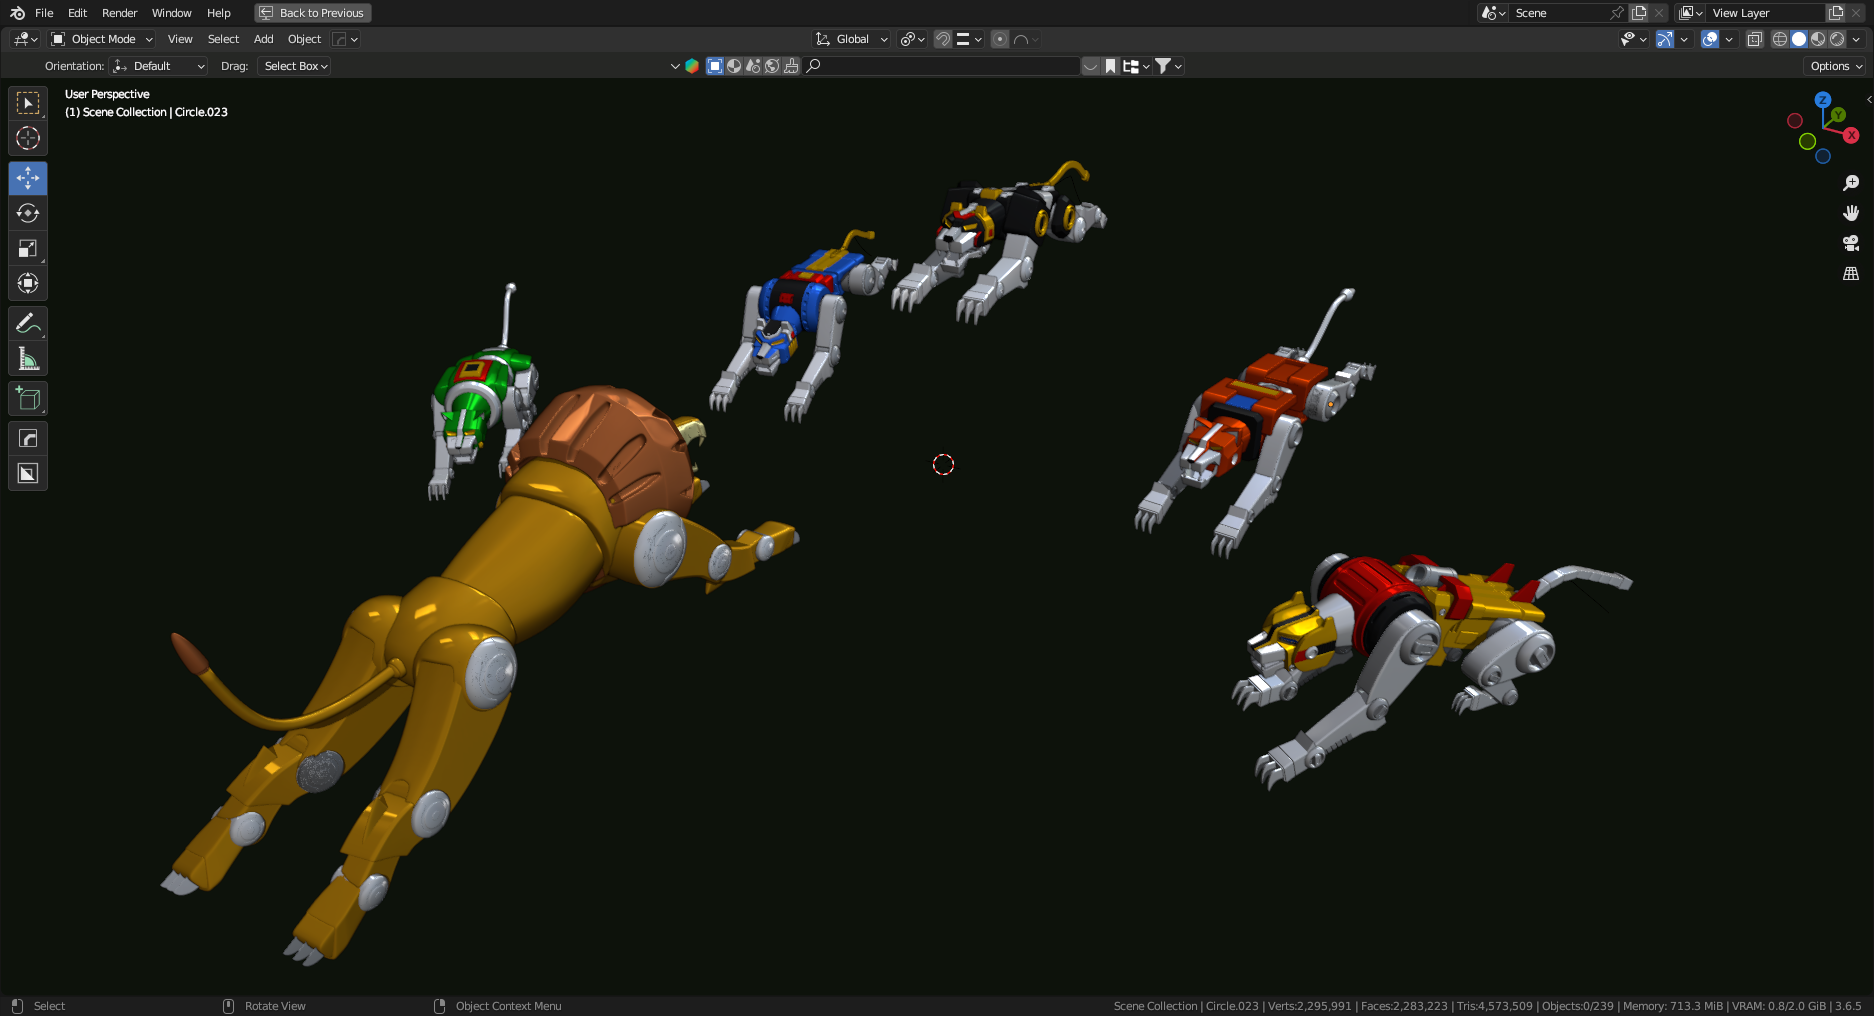Select the Select Box tool
Screen dimensions: 1874x1016
click(x=28, y=103)
